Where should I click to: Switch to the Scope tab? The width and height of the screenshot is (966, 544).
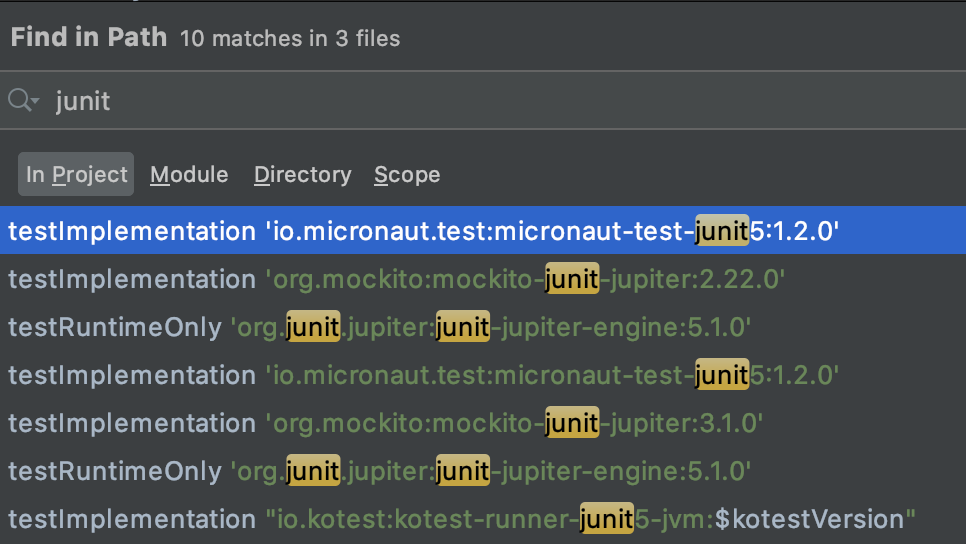pyautogui.click(x=407, y=174)
